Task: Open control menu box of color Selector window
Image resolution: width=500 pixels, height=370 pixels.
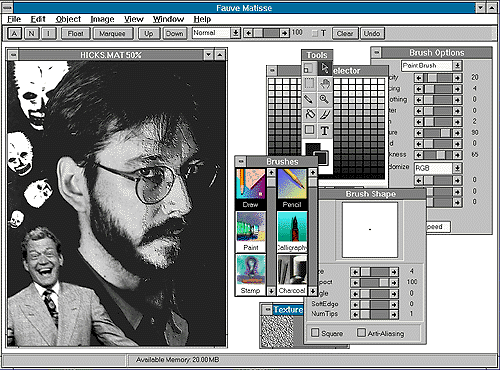Action: pos(272,70)
